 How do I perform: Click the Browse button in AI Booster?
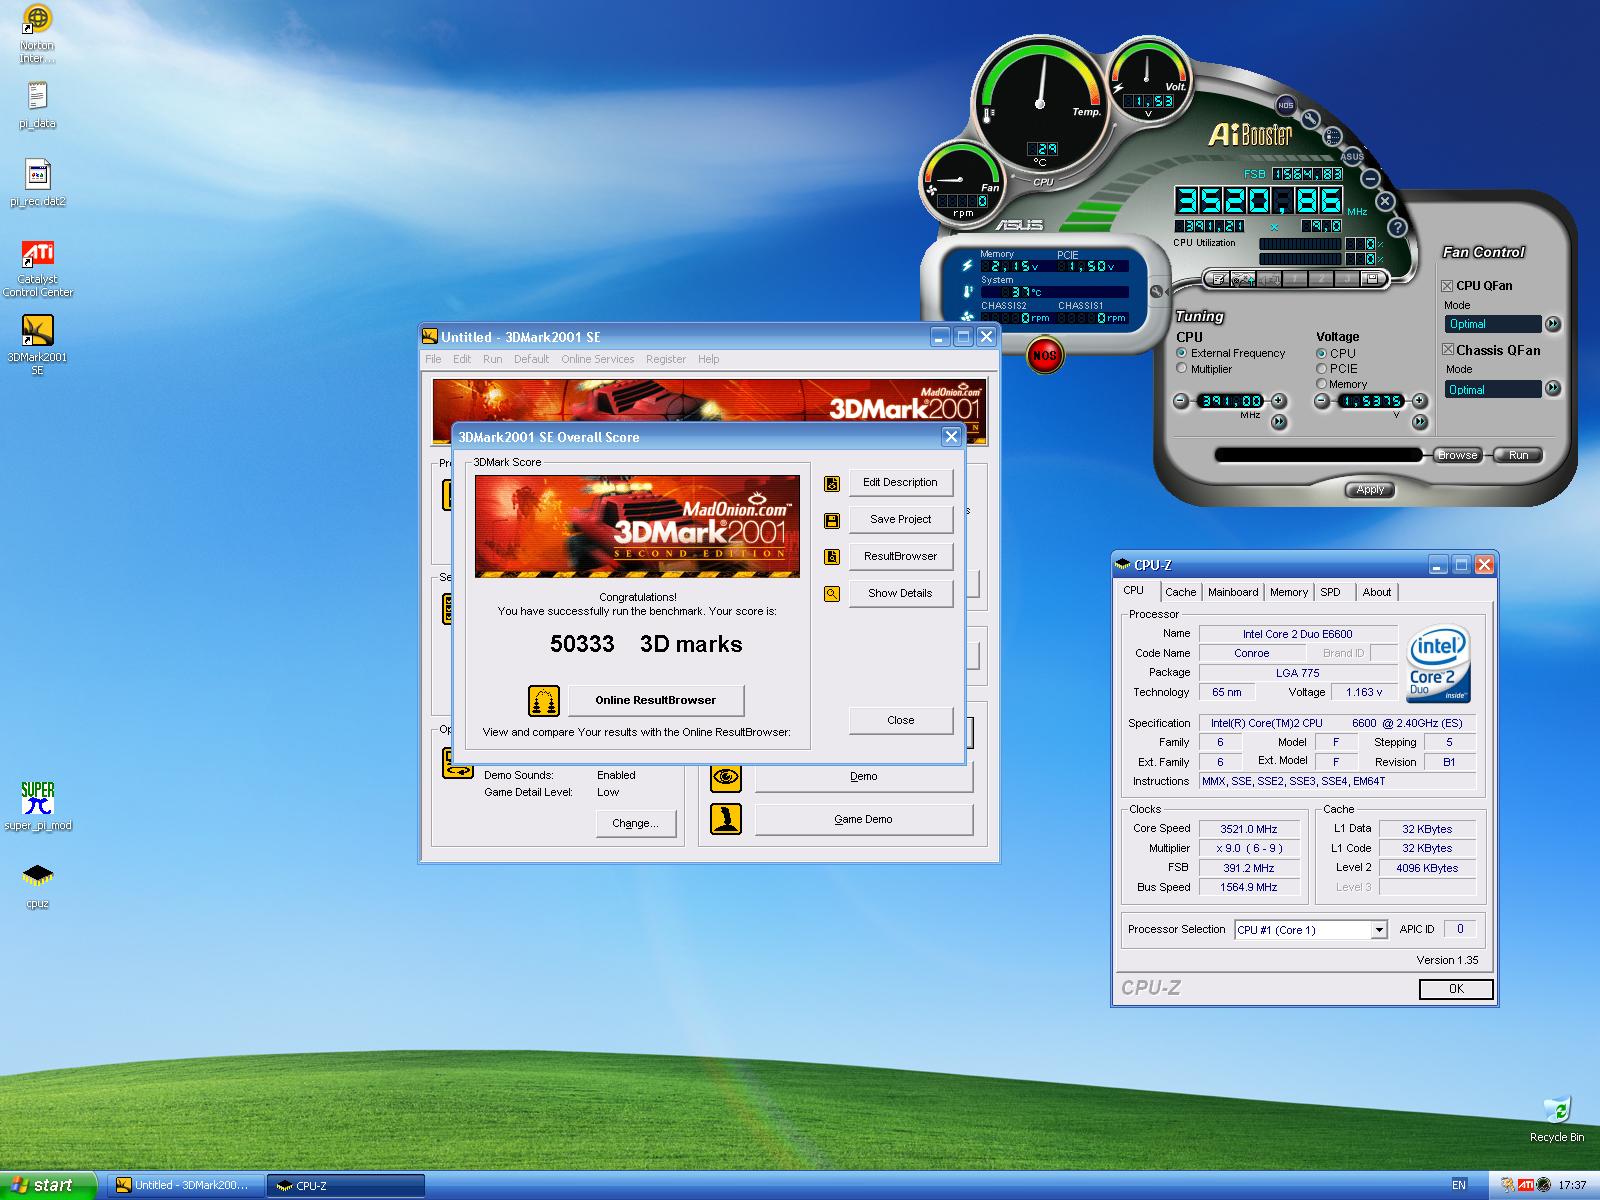point(1457,455)
